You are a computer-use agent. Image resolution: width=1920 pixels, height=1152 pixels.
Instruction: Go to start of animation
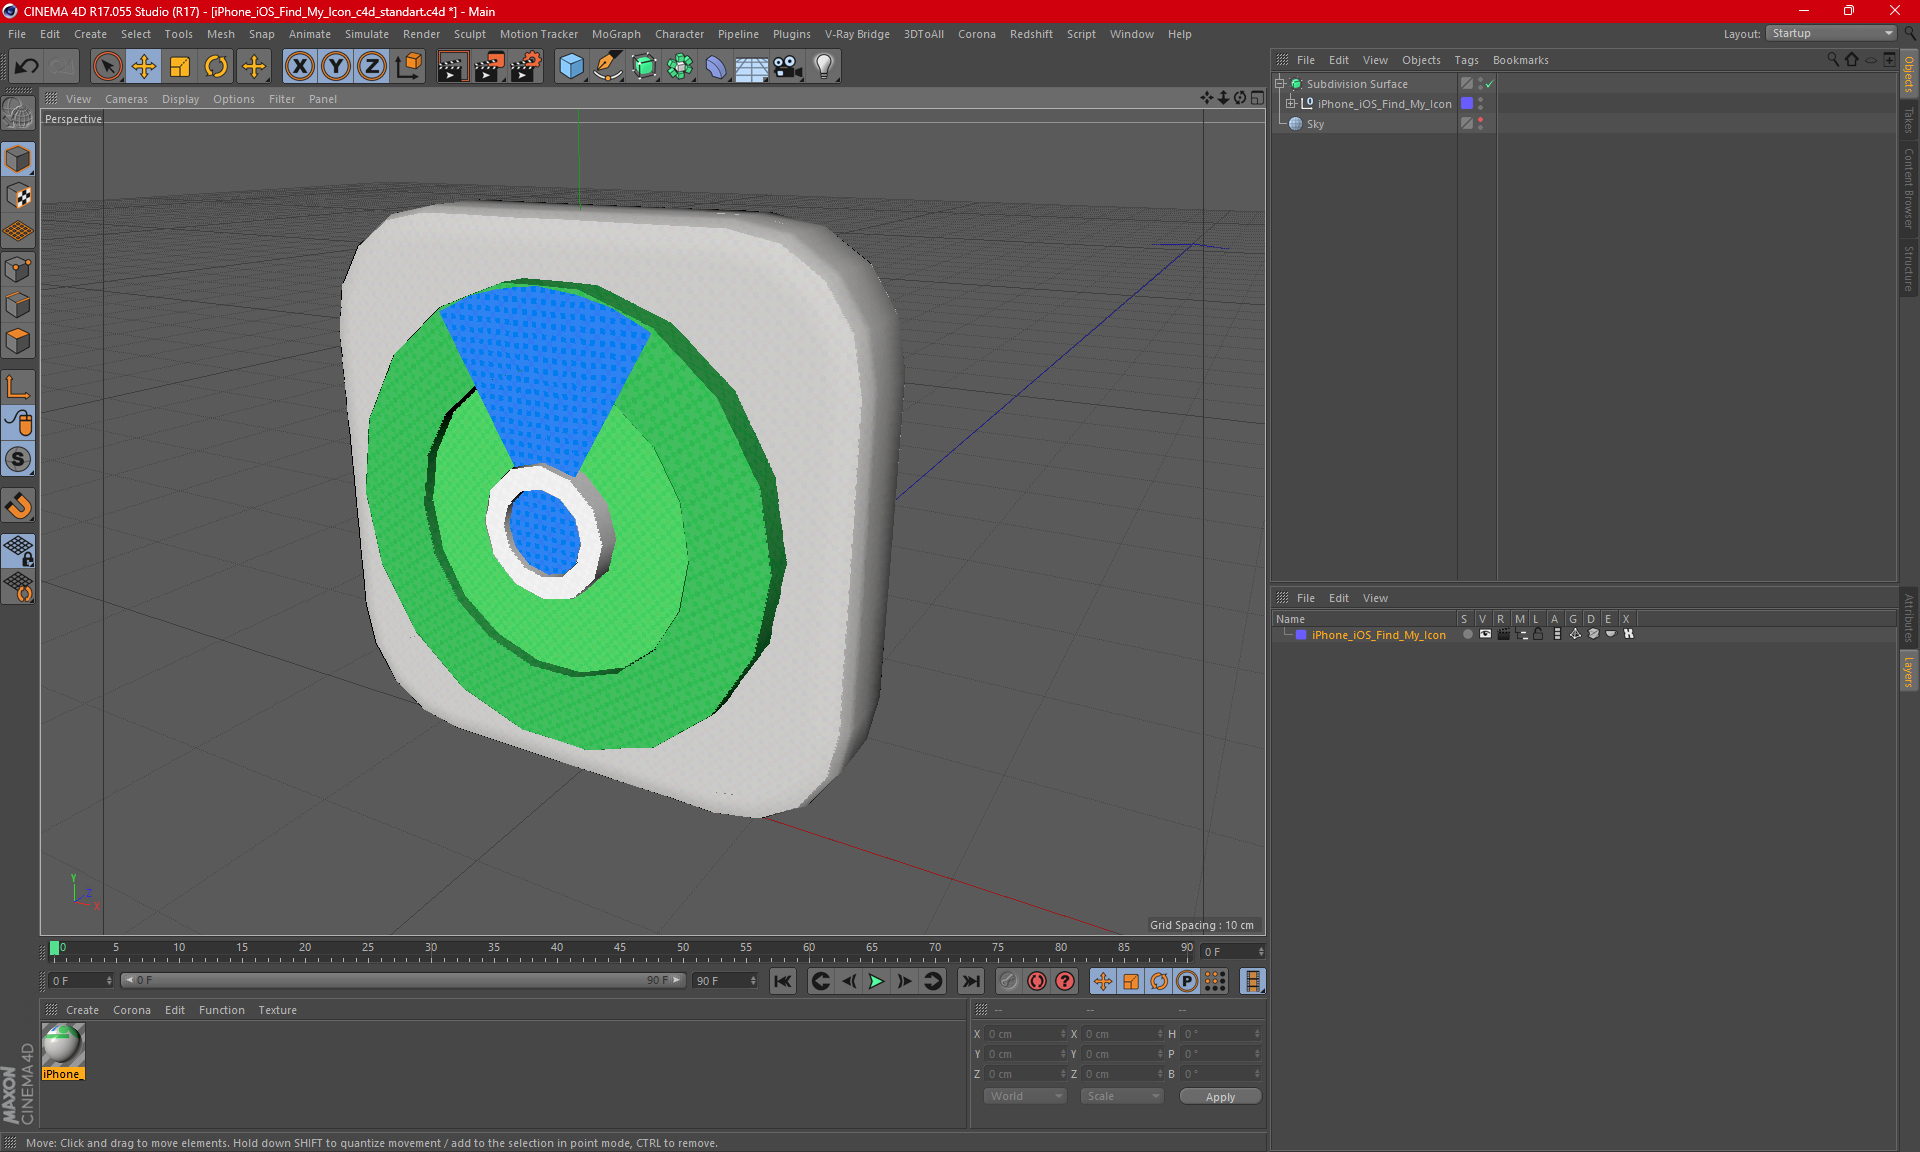[x=782, y=981]
